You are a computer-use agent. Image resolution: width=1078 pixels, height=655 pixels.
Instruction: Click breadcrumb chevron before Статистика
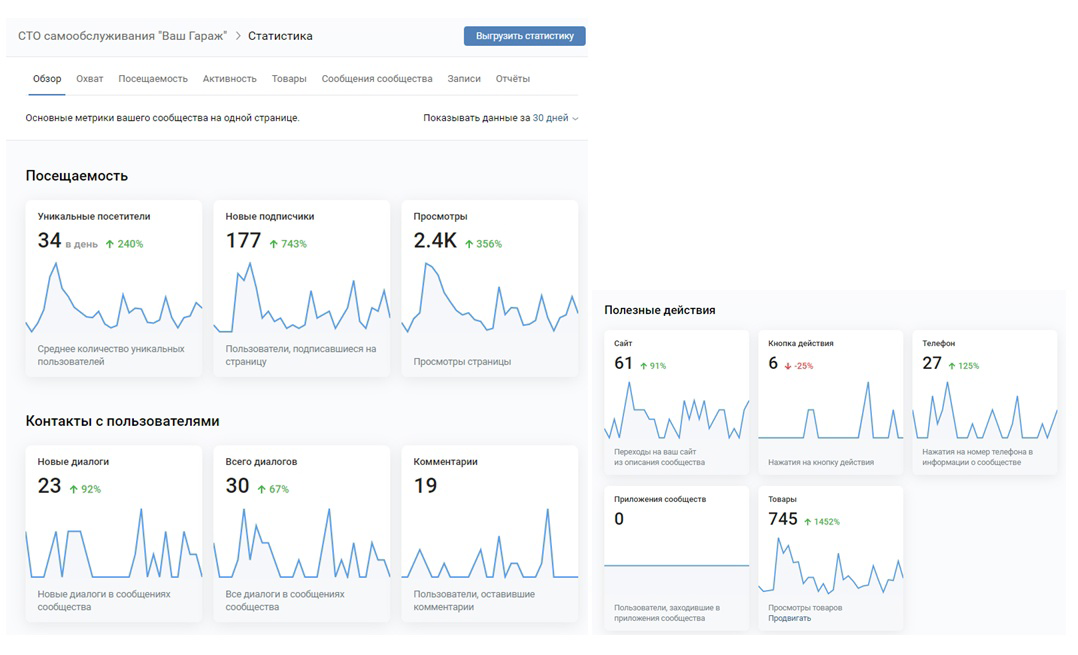click(238, 36)
